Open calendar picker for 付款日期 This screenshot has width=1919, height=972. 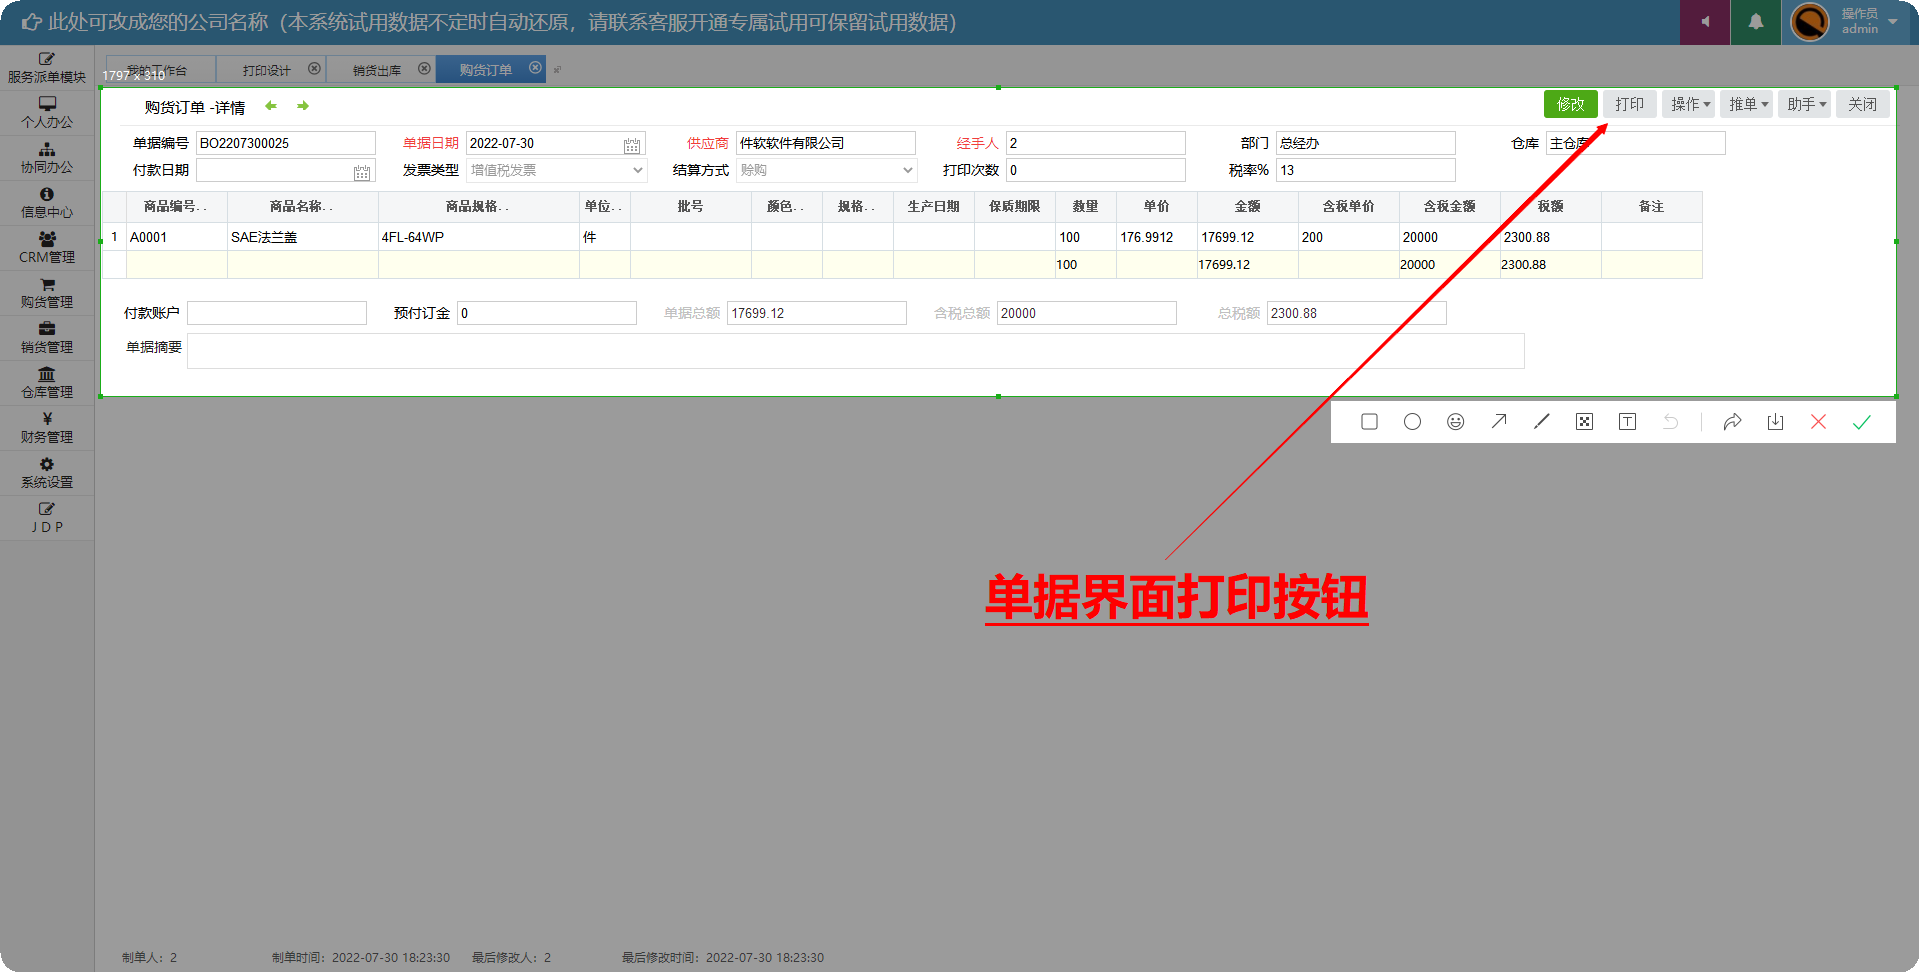tap(362, 172)
